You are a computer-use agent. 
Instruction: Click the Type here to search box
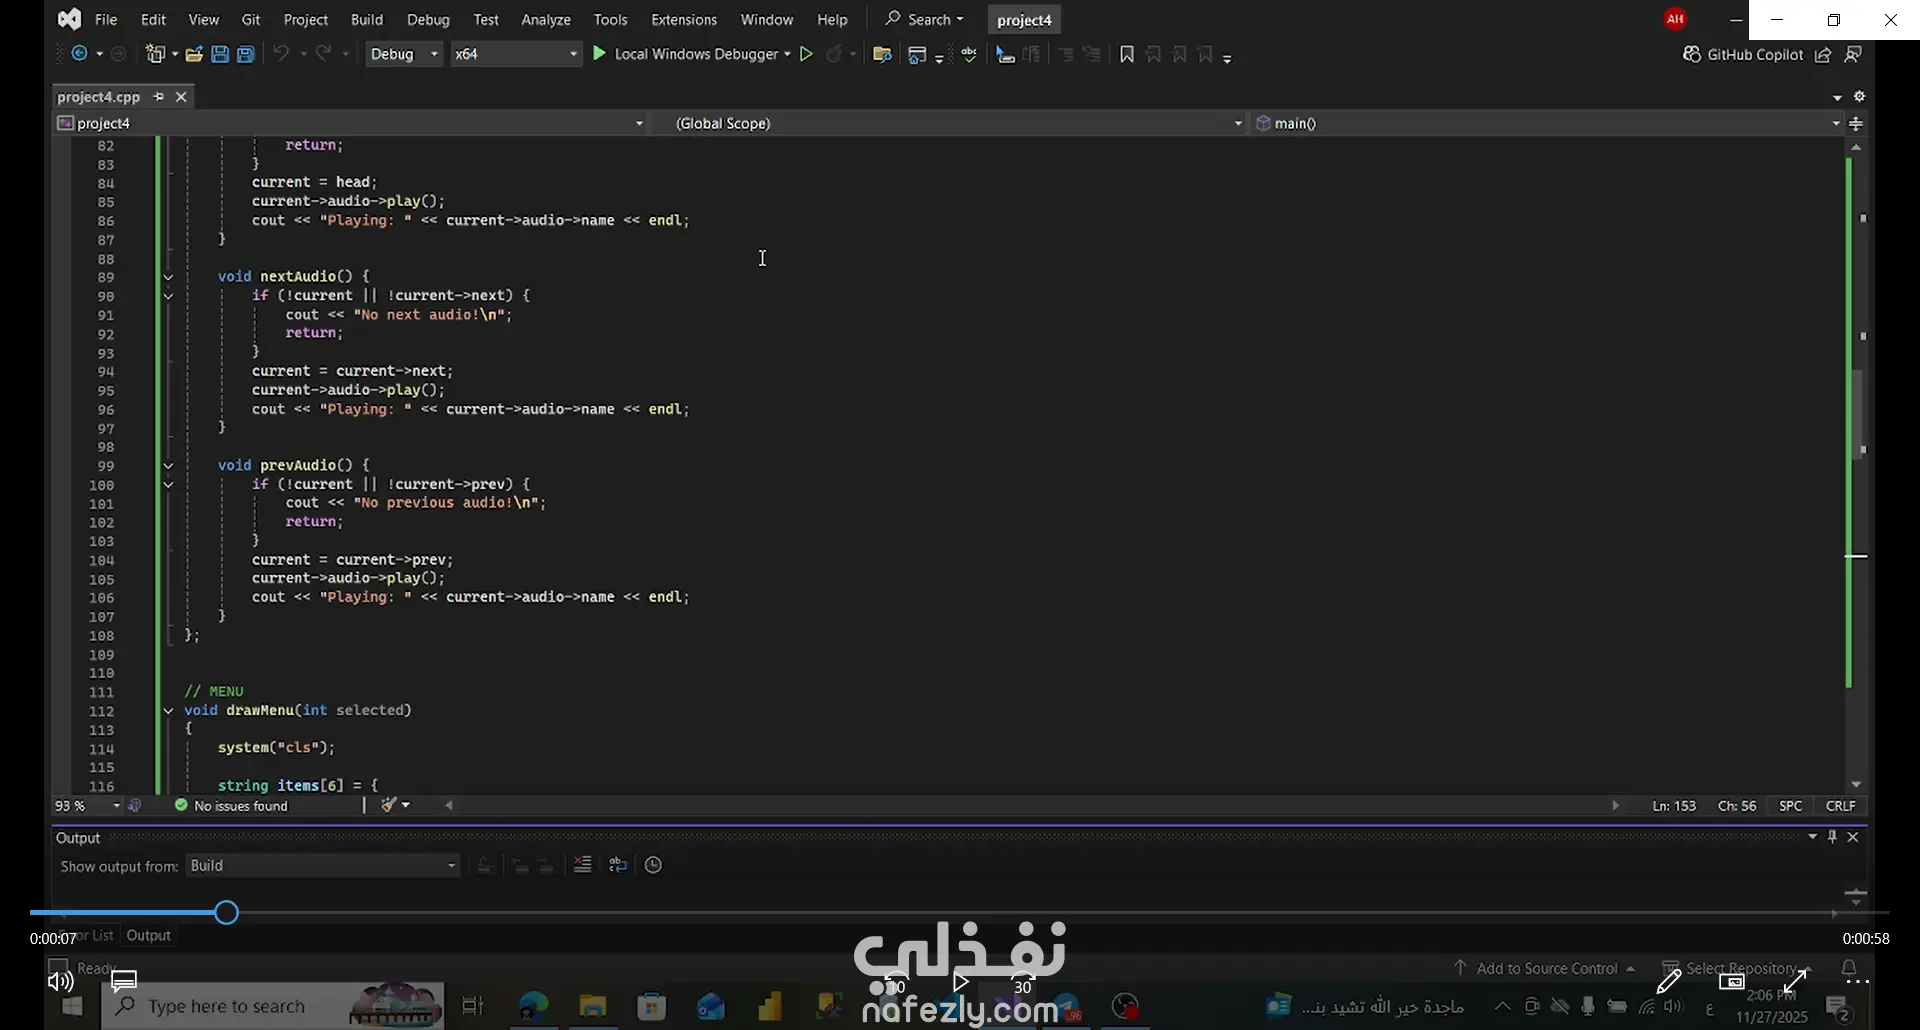272,1006
